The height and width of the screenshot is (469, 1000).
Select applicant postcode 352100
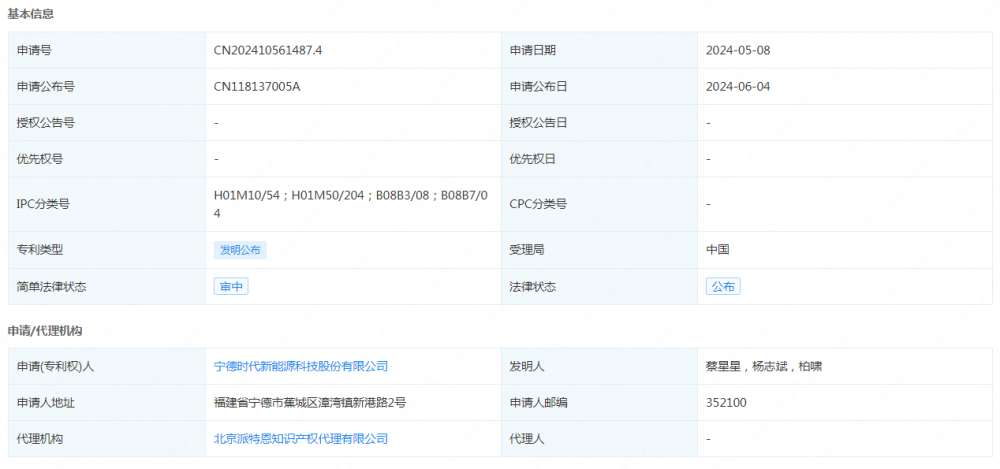point(726,403)
